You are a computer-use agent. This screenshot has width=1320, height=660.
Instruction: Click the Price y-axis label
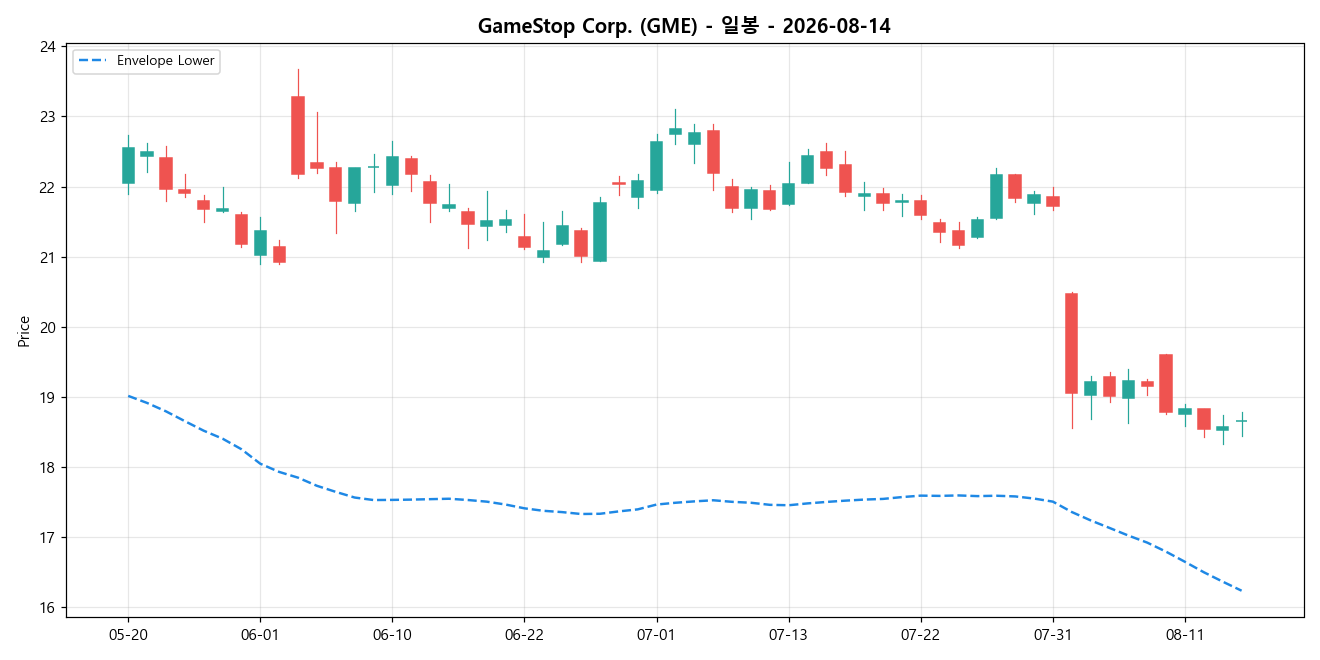[24, 331]
